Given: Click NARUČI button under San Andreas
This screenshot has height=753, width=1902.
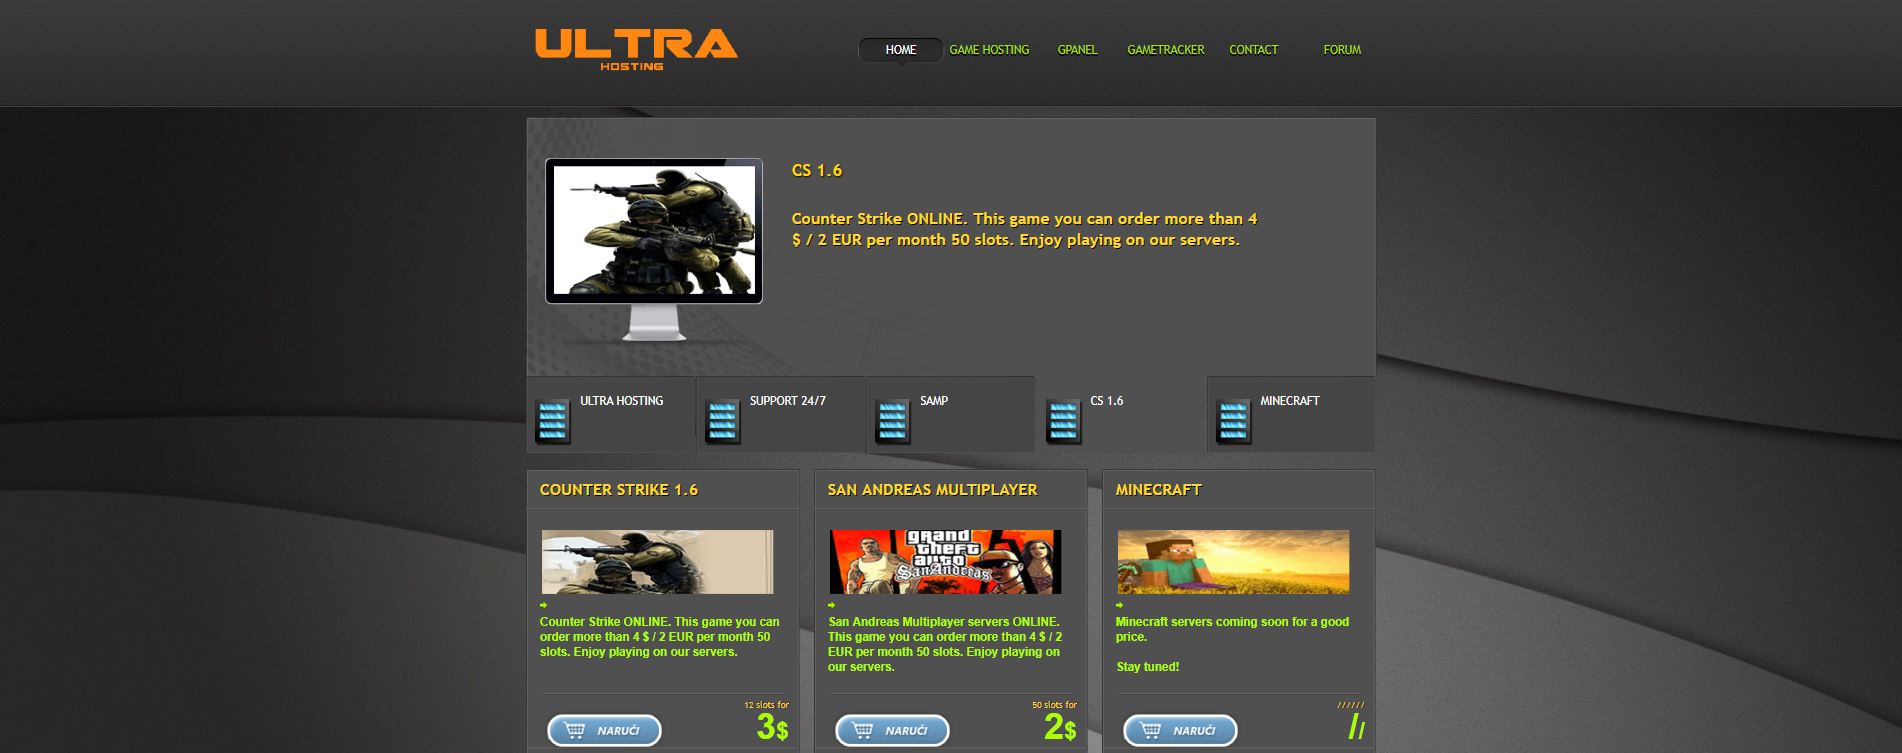Looking at the screenshot, I should click(892, 730).
